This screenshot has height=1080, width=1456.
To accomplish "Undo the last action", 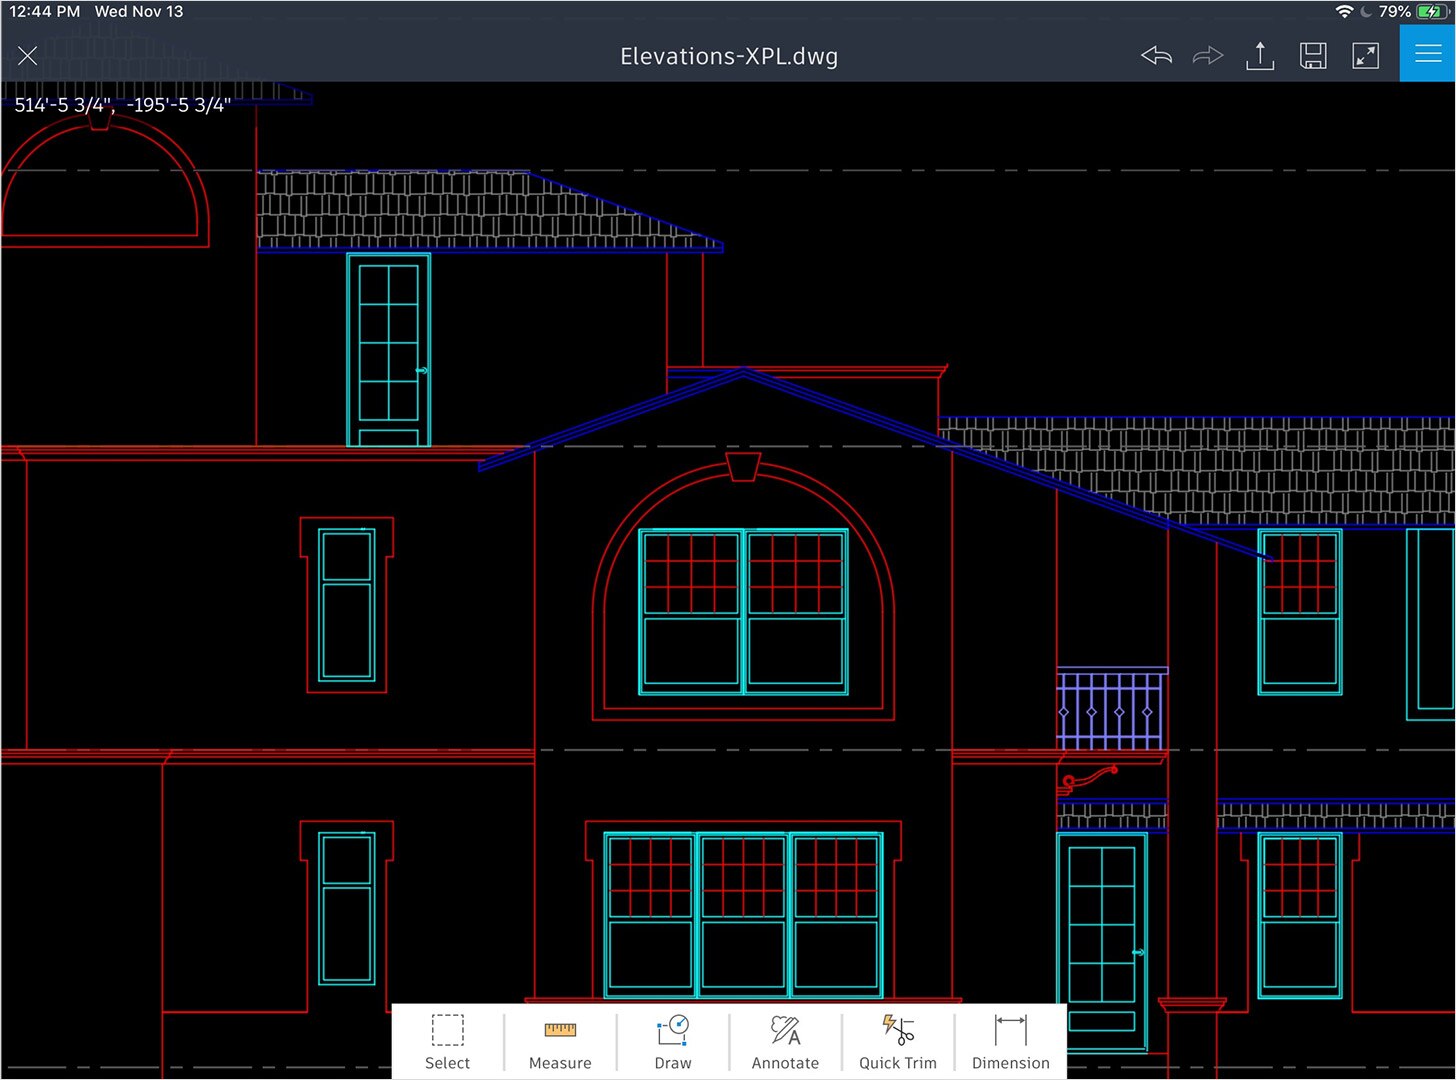I will click(1156, 56).
